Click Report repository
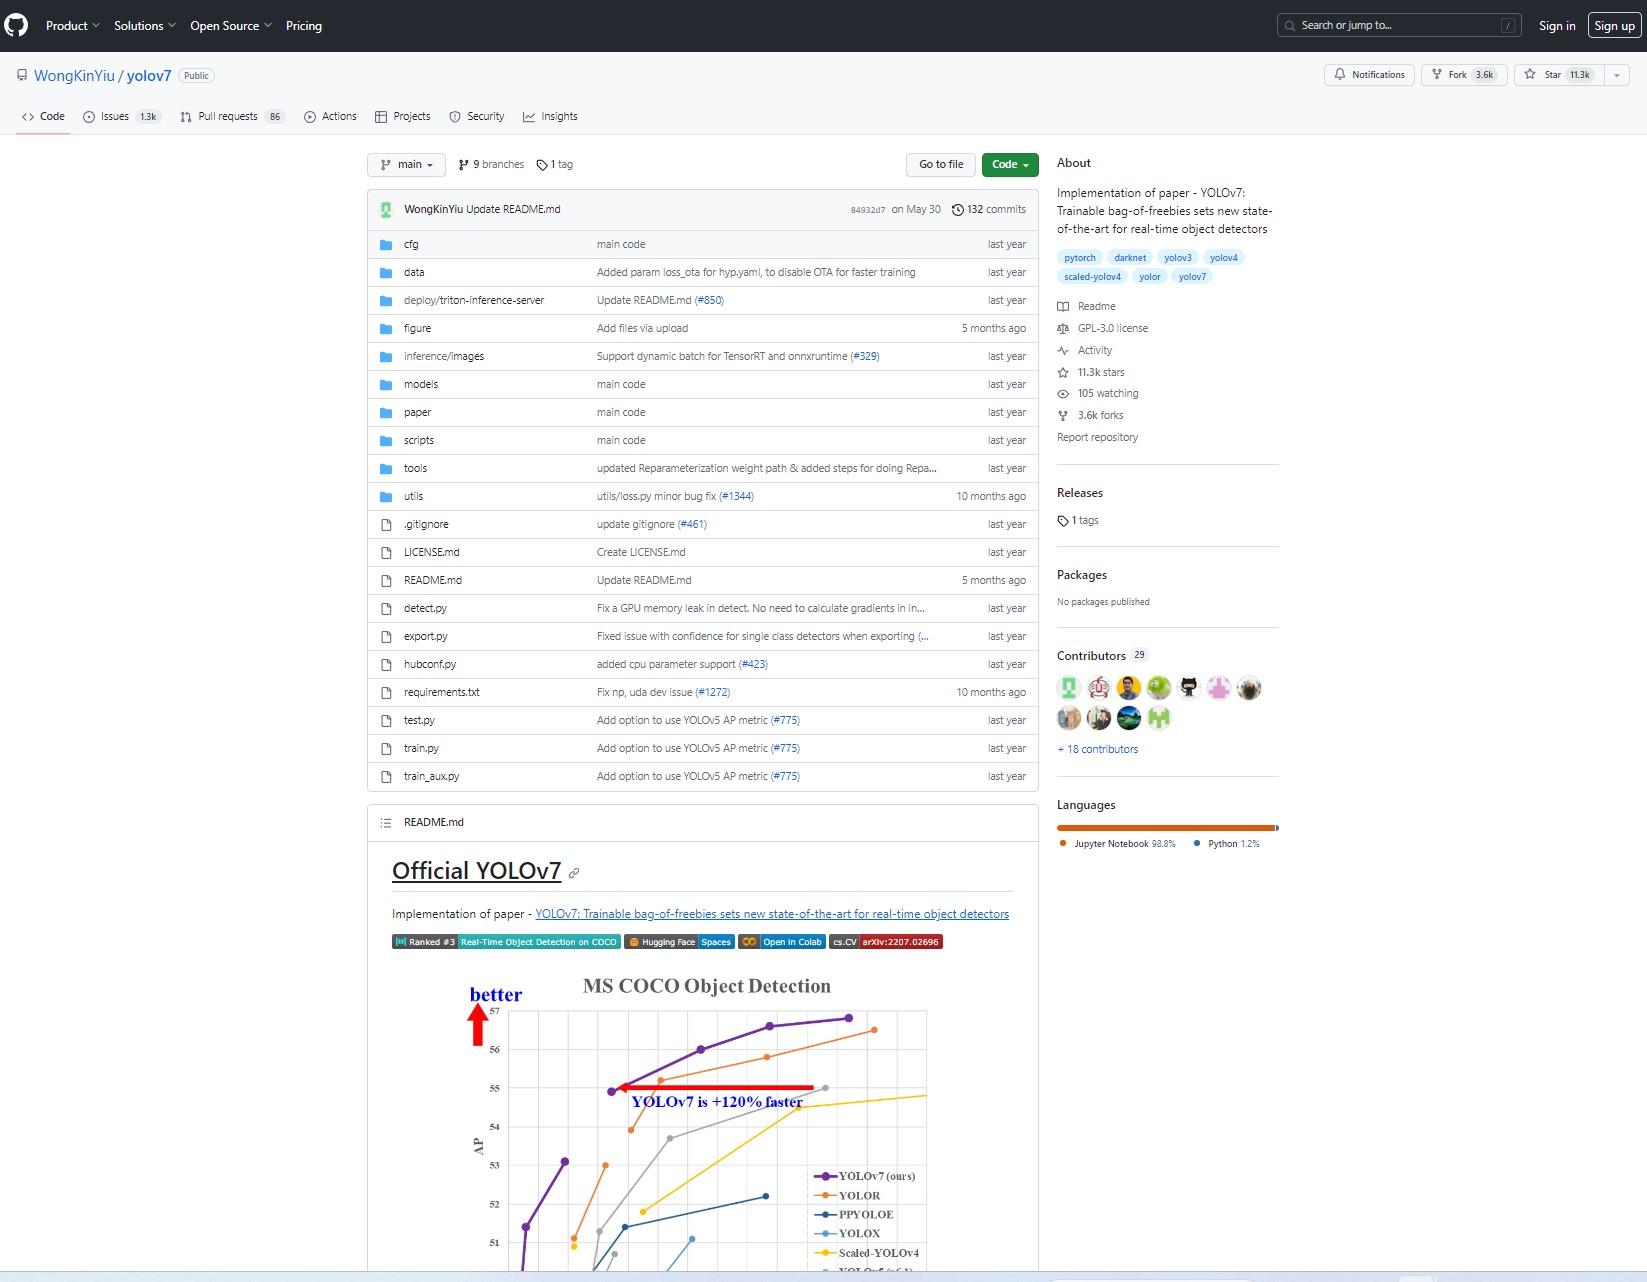Image resolution: width=1647 pixels, height=1282 pixels. click(1097, 438)
